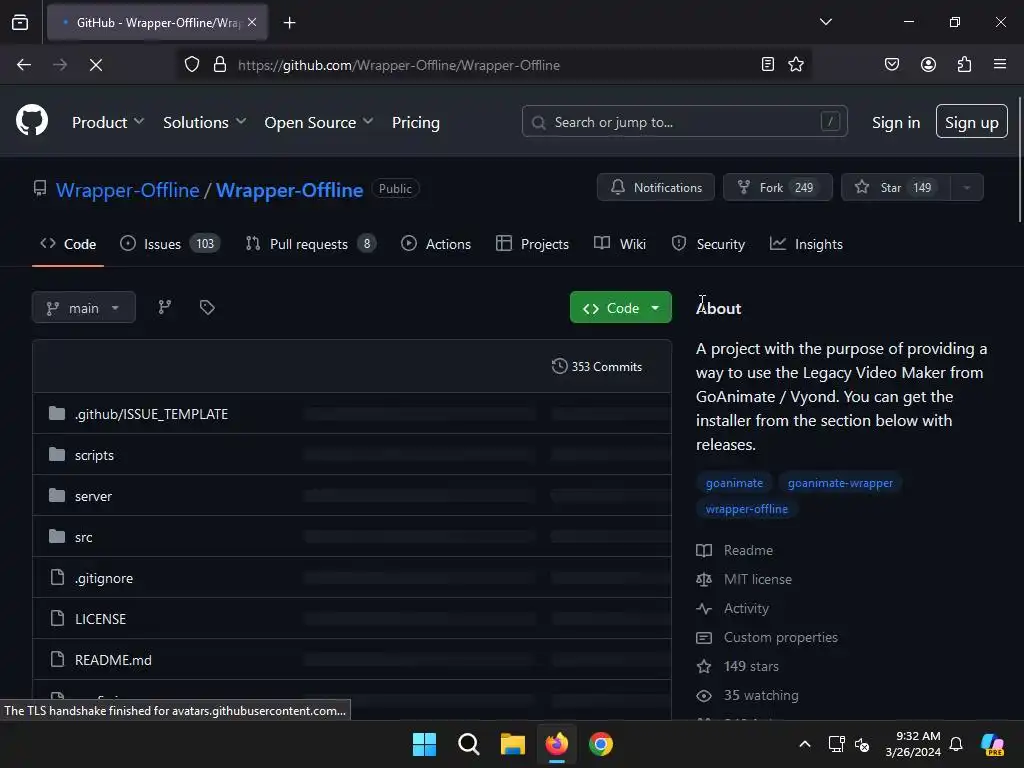Open the tracking protection shield icon
Viewport: 1024px width, 768px height.
192,65
